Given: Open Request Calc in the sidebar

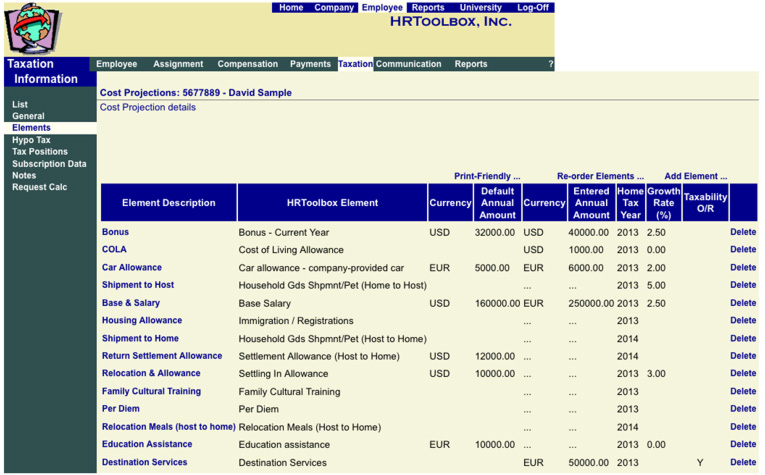Looking at the screenshot, I should 39,187.
